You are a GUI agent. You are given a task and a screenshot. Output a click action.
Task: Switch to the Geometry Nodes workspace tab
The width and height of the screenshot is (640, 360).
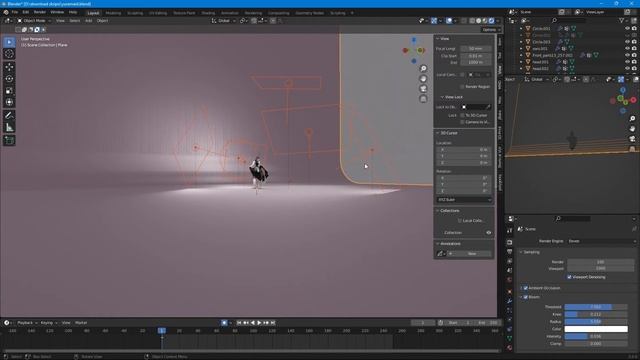309,13
